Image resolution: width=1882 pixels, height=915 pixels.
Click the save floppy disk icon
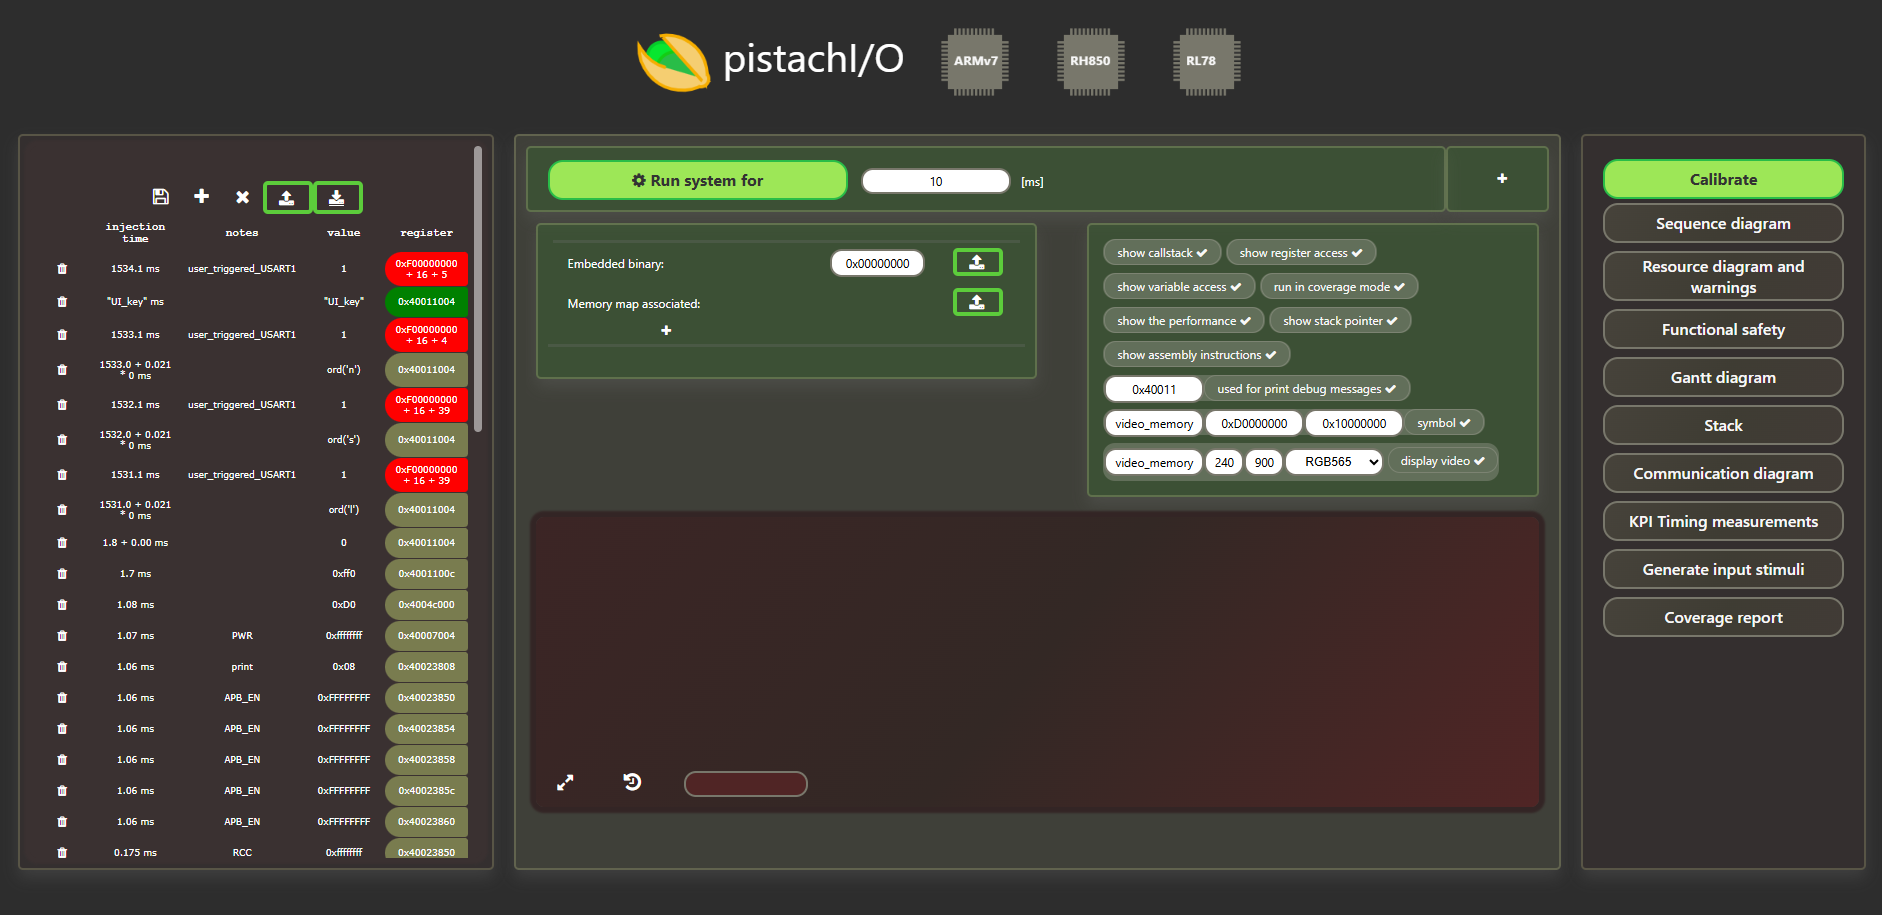[160, 196]
